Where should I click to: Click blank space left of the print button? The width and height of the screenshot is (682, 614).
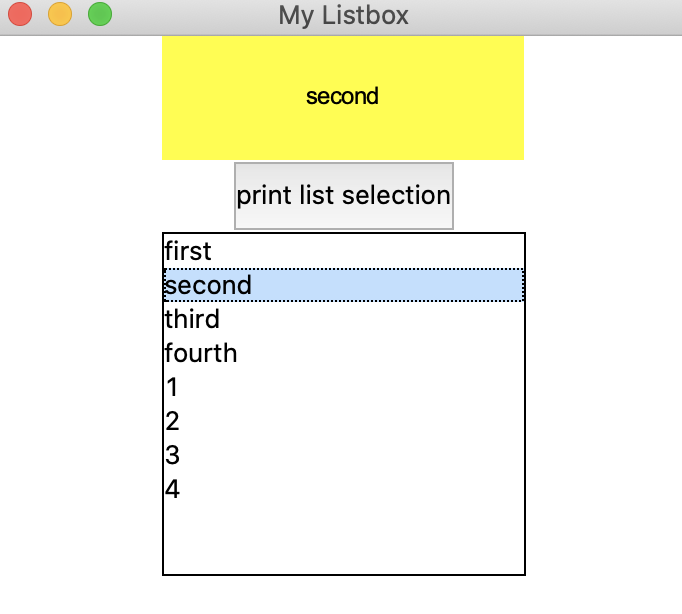pos(120,195)
